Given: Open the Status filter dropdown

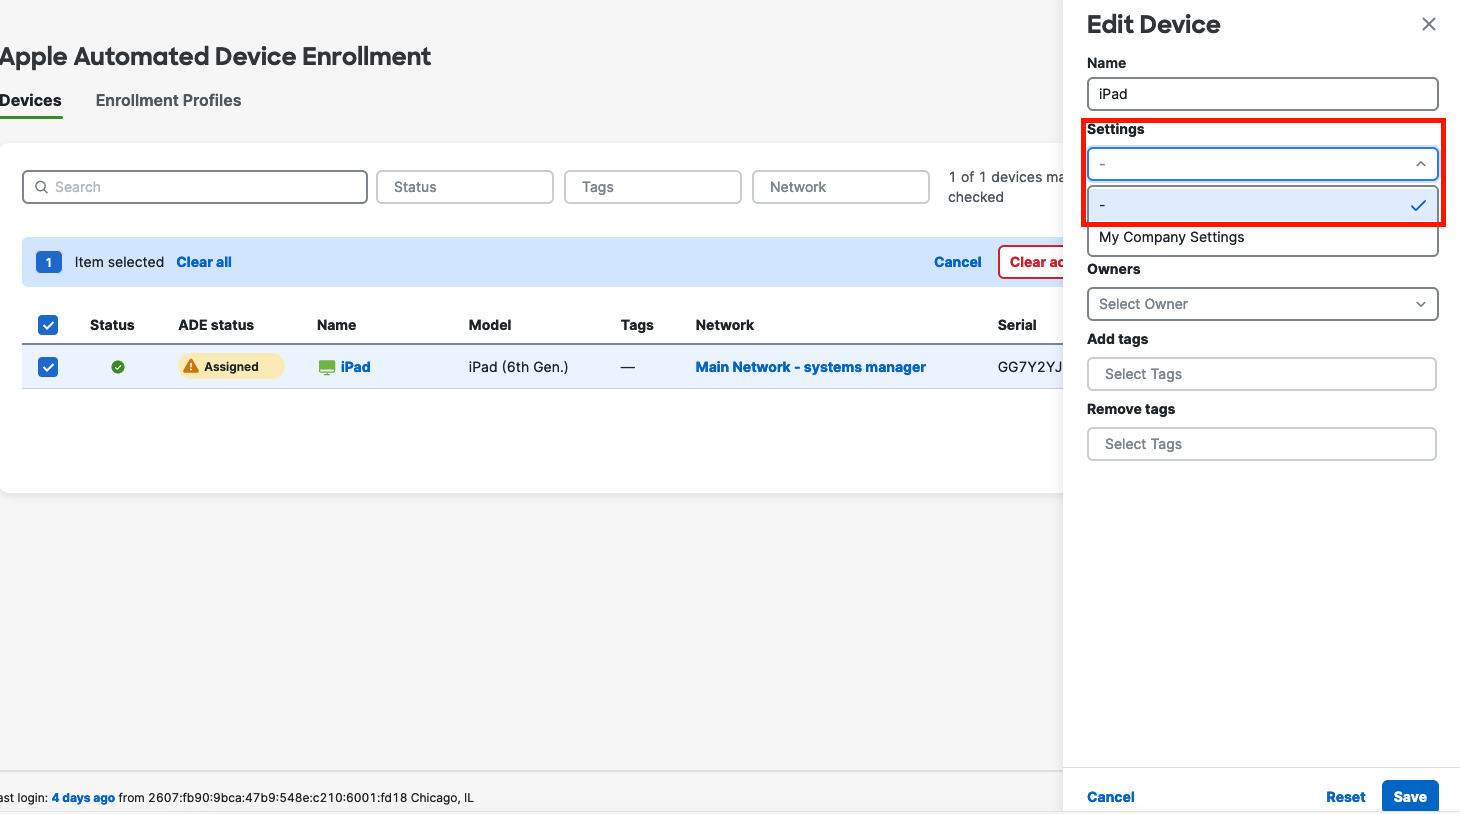Looking at the screenshot, I should point(464,187).
